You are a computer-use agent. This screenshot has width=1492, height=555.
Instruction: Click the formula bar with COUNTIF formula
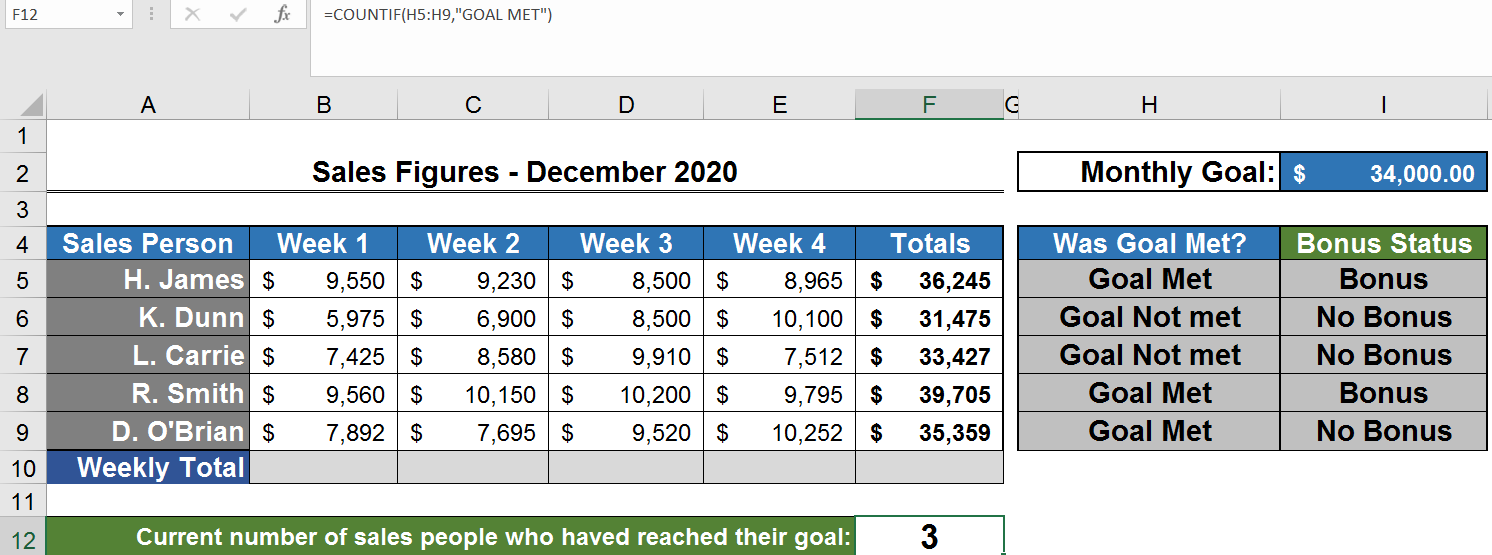800,15
